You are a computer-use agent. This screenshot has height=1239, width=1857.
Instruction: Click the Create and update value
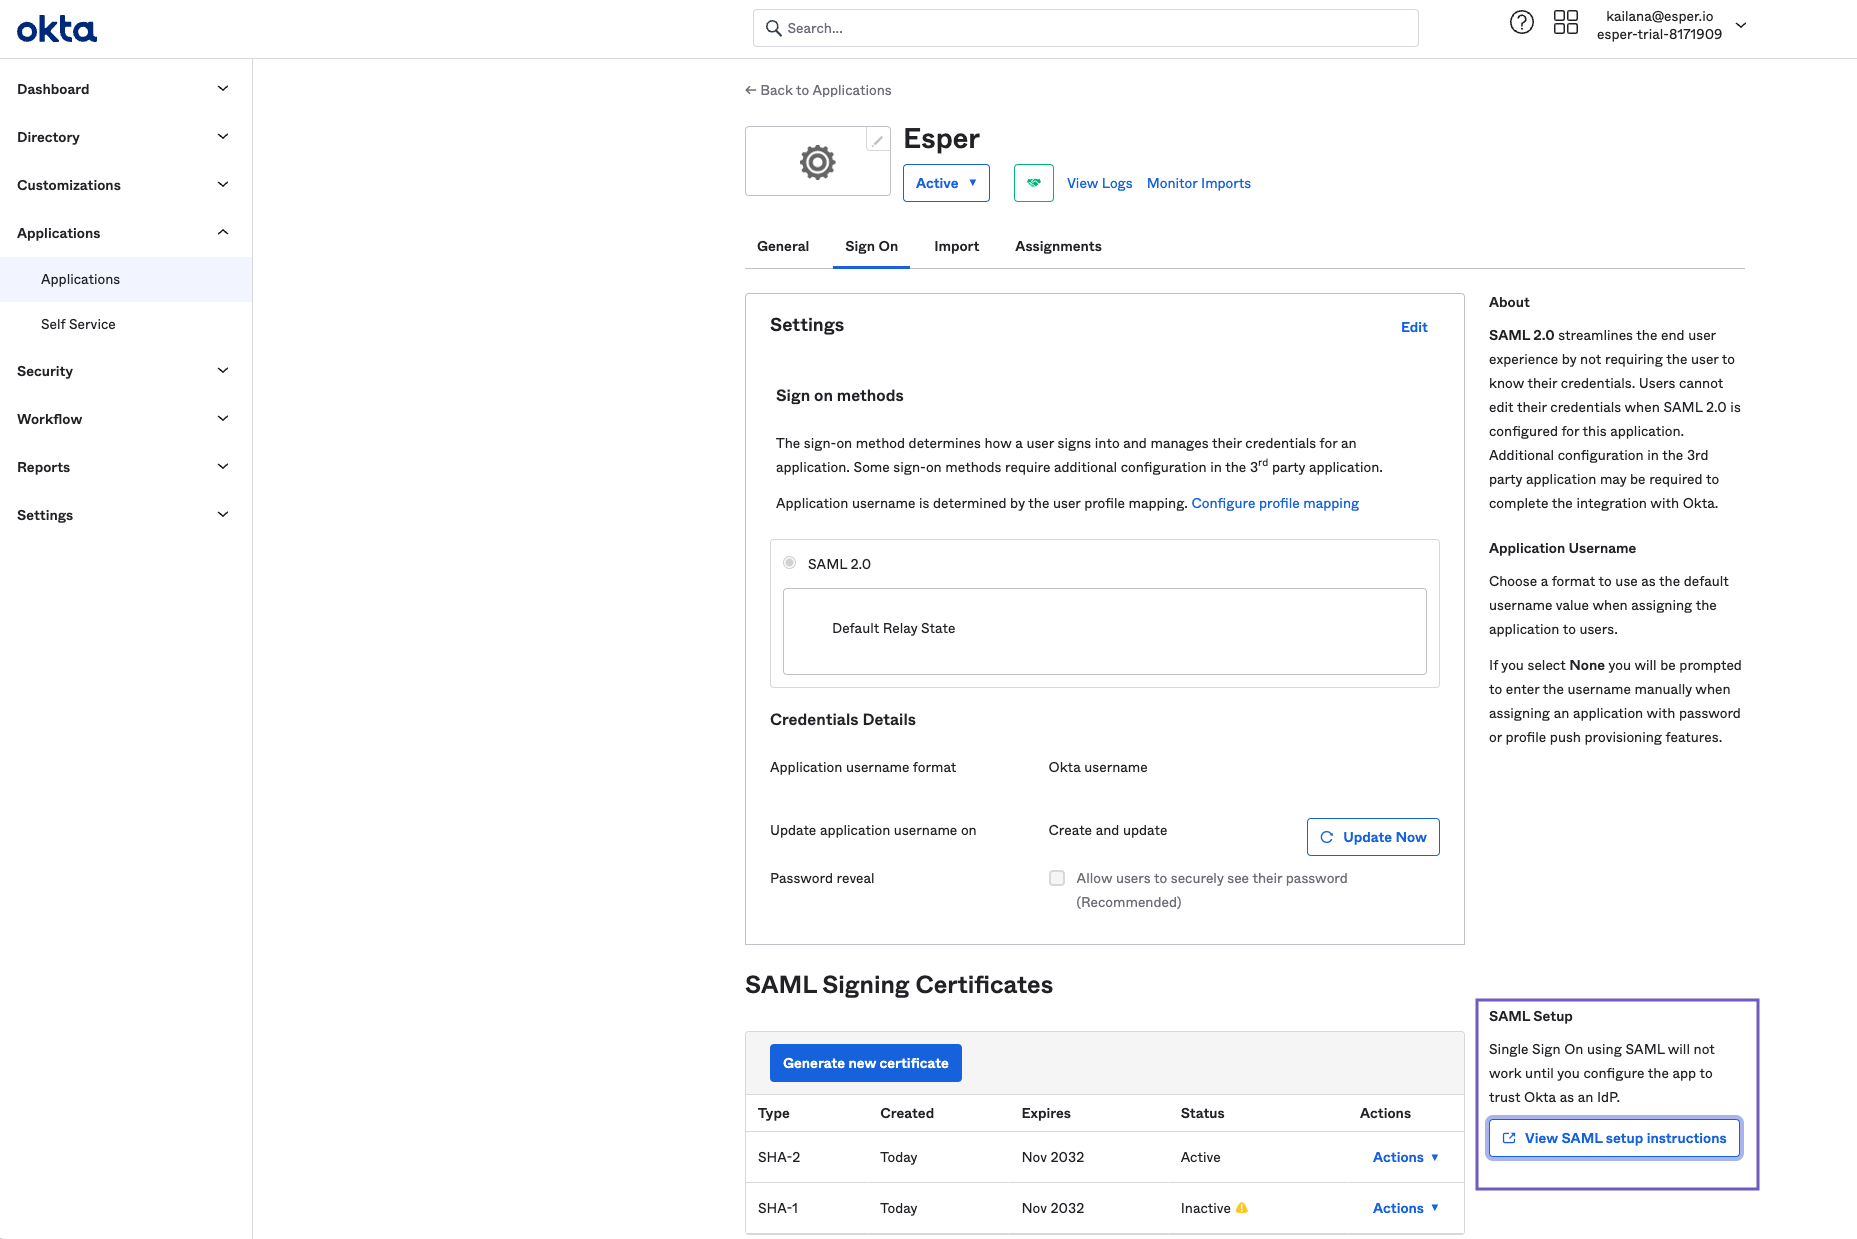(x=1108, y=830)
